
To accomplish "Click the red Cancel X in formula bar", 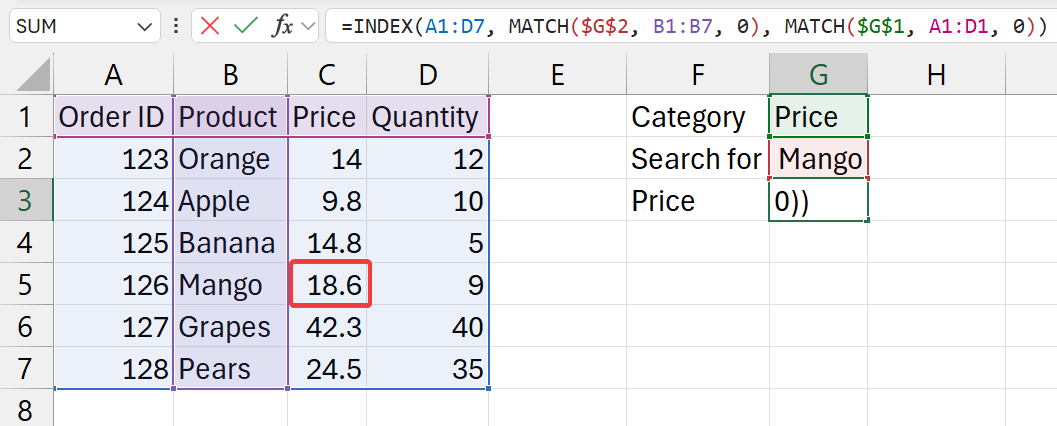I will [210, 26].
